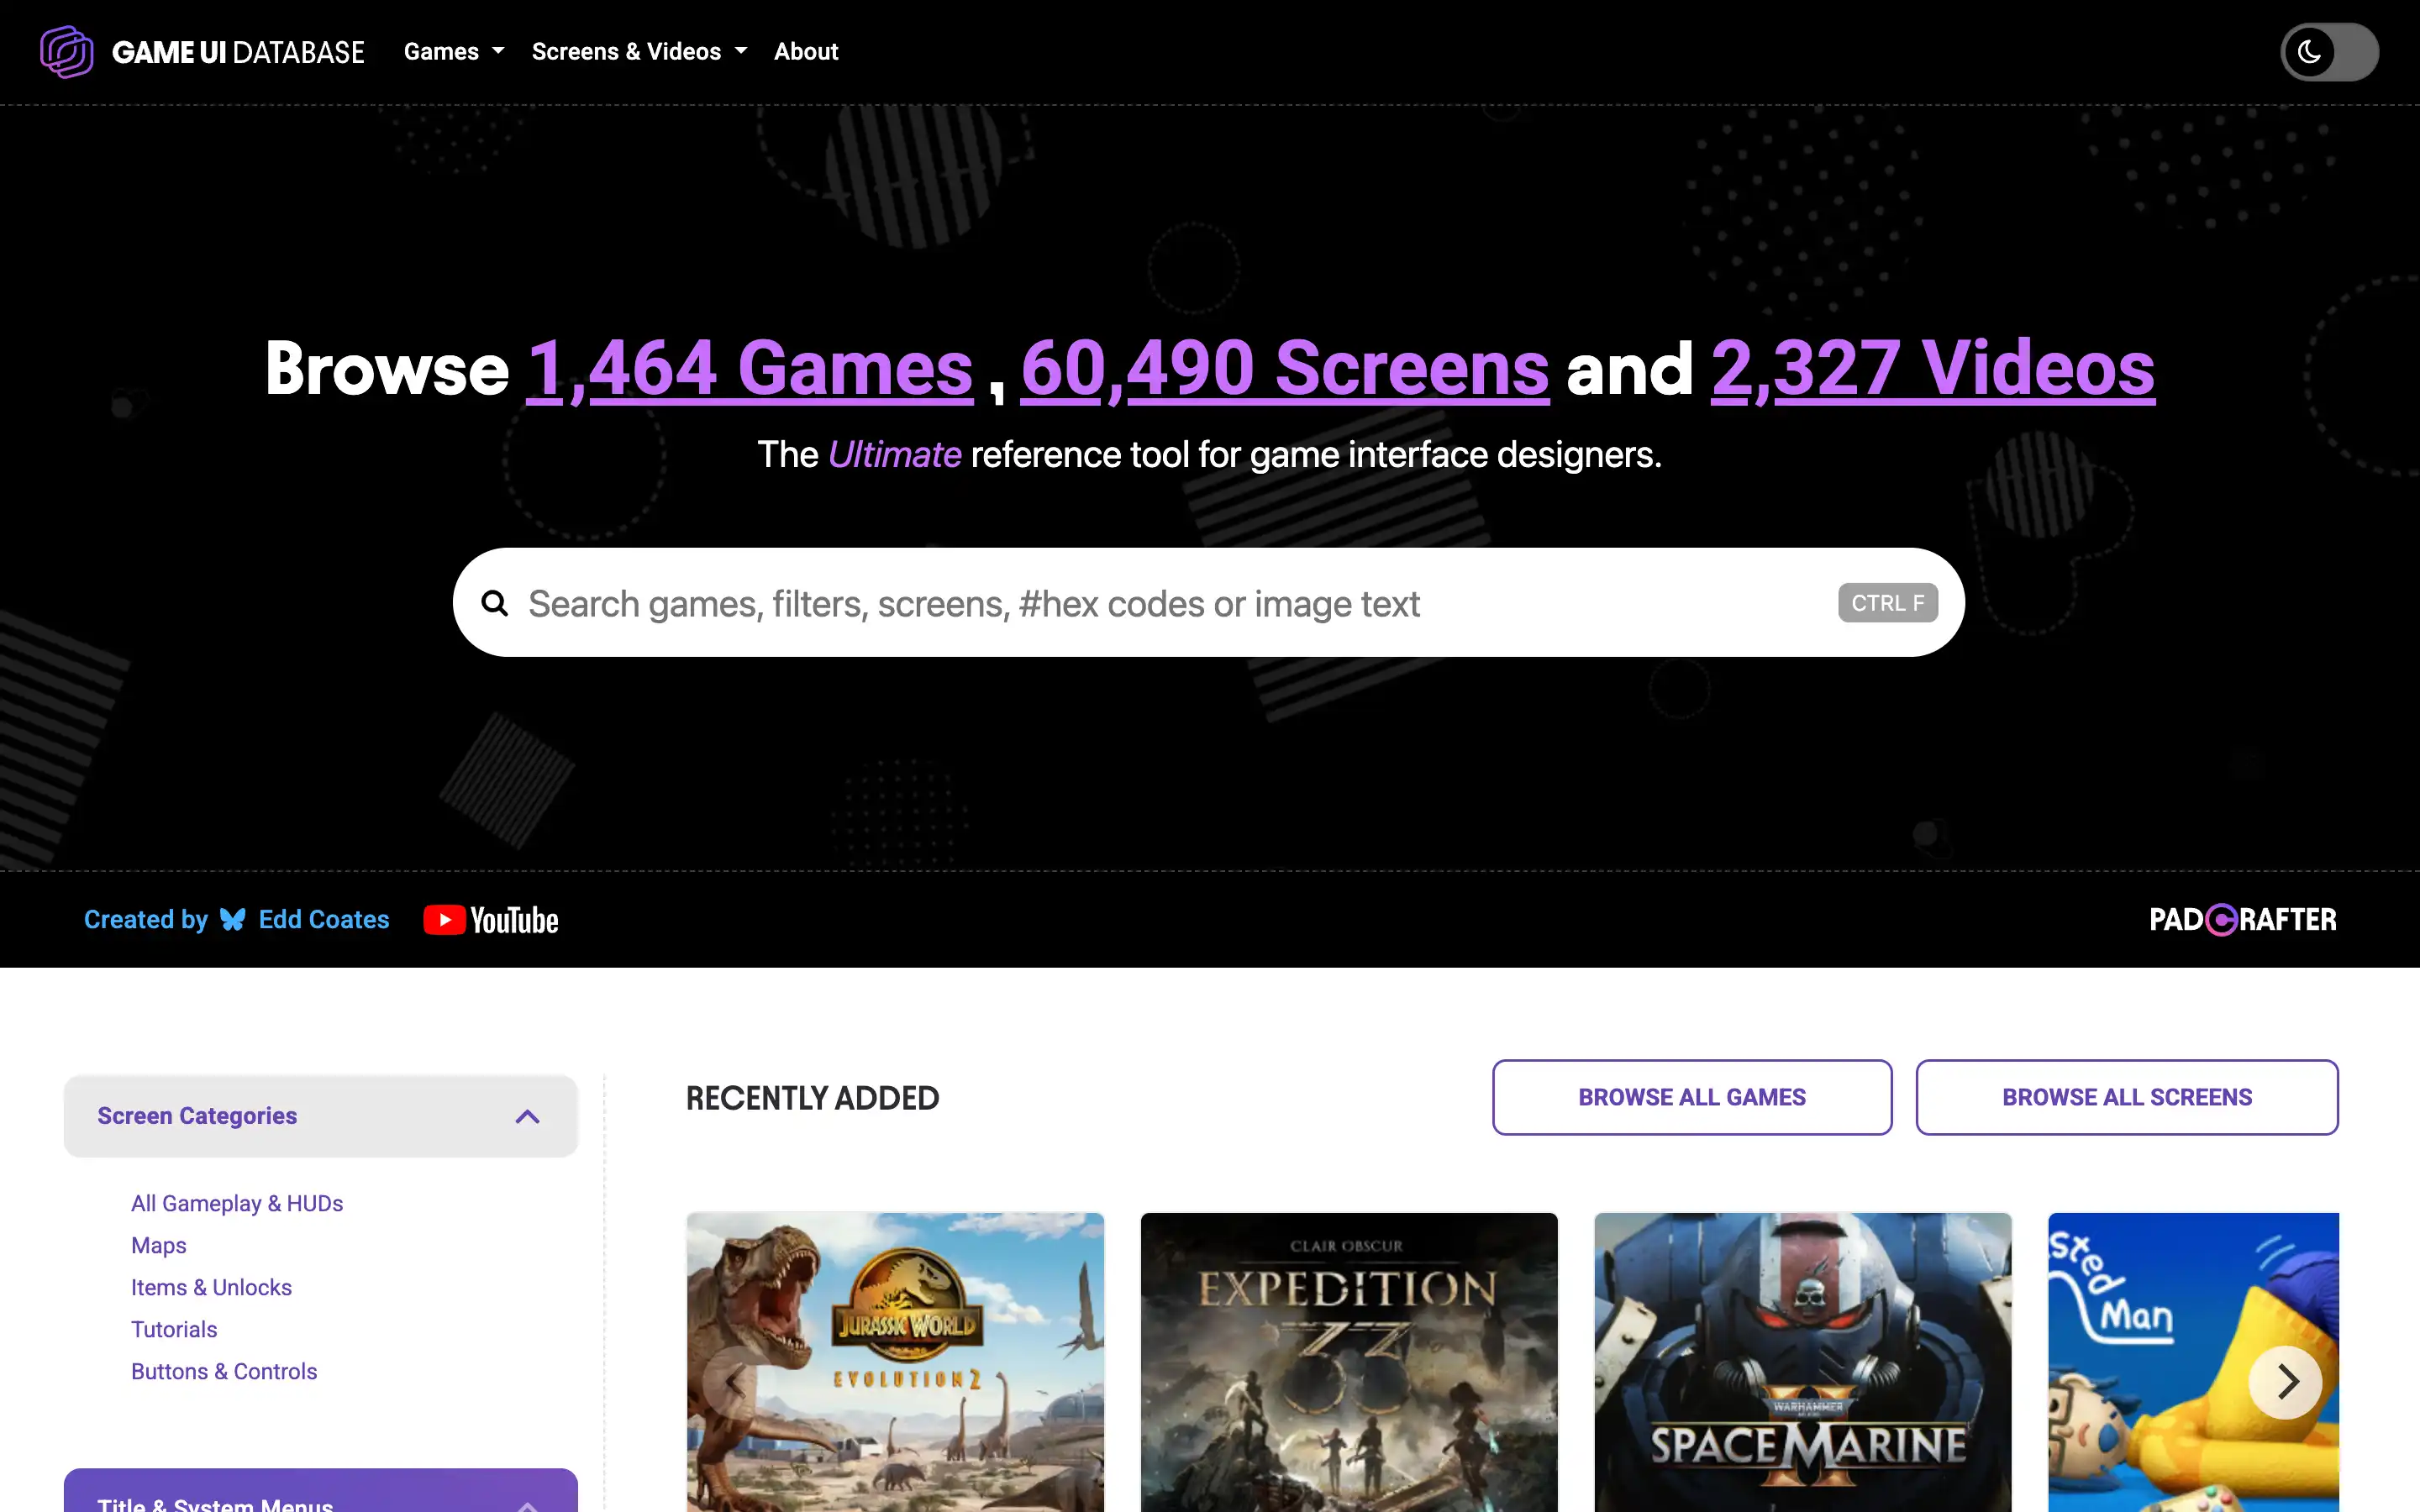Open the YouTube logo link

(x=491, y=920)
